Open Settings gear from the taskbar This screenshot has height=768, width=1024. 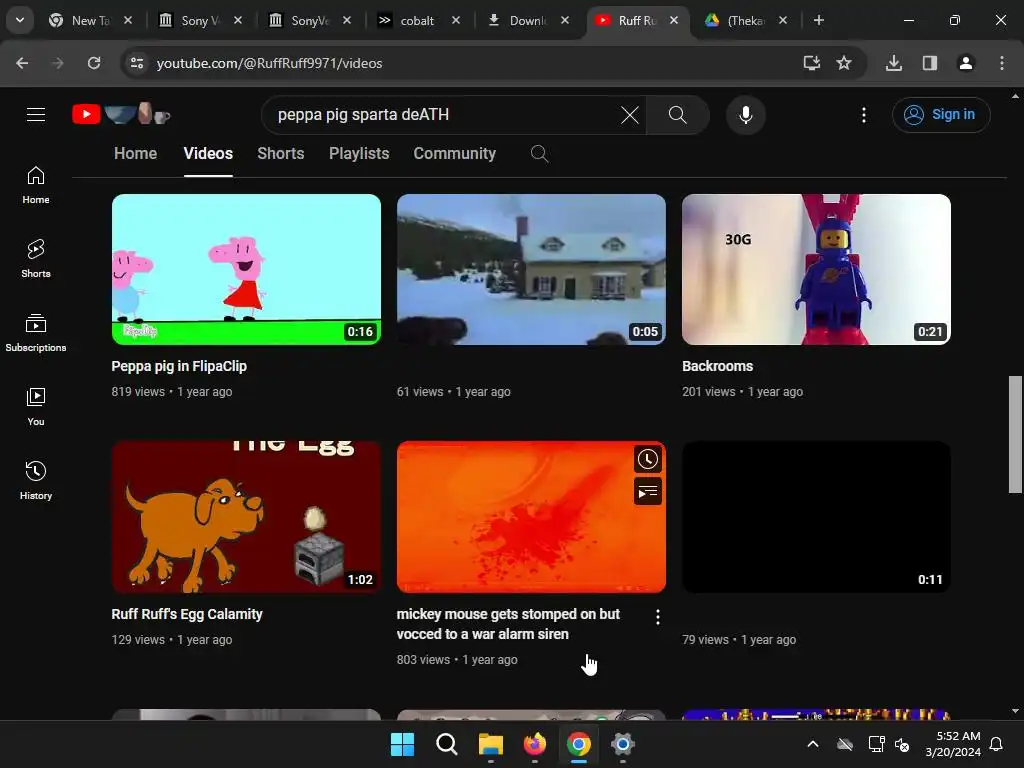point(622,744)
